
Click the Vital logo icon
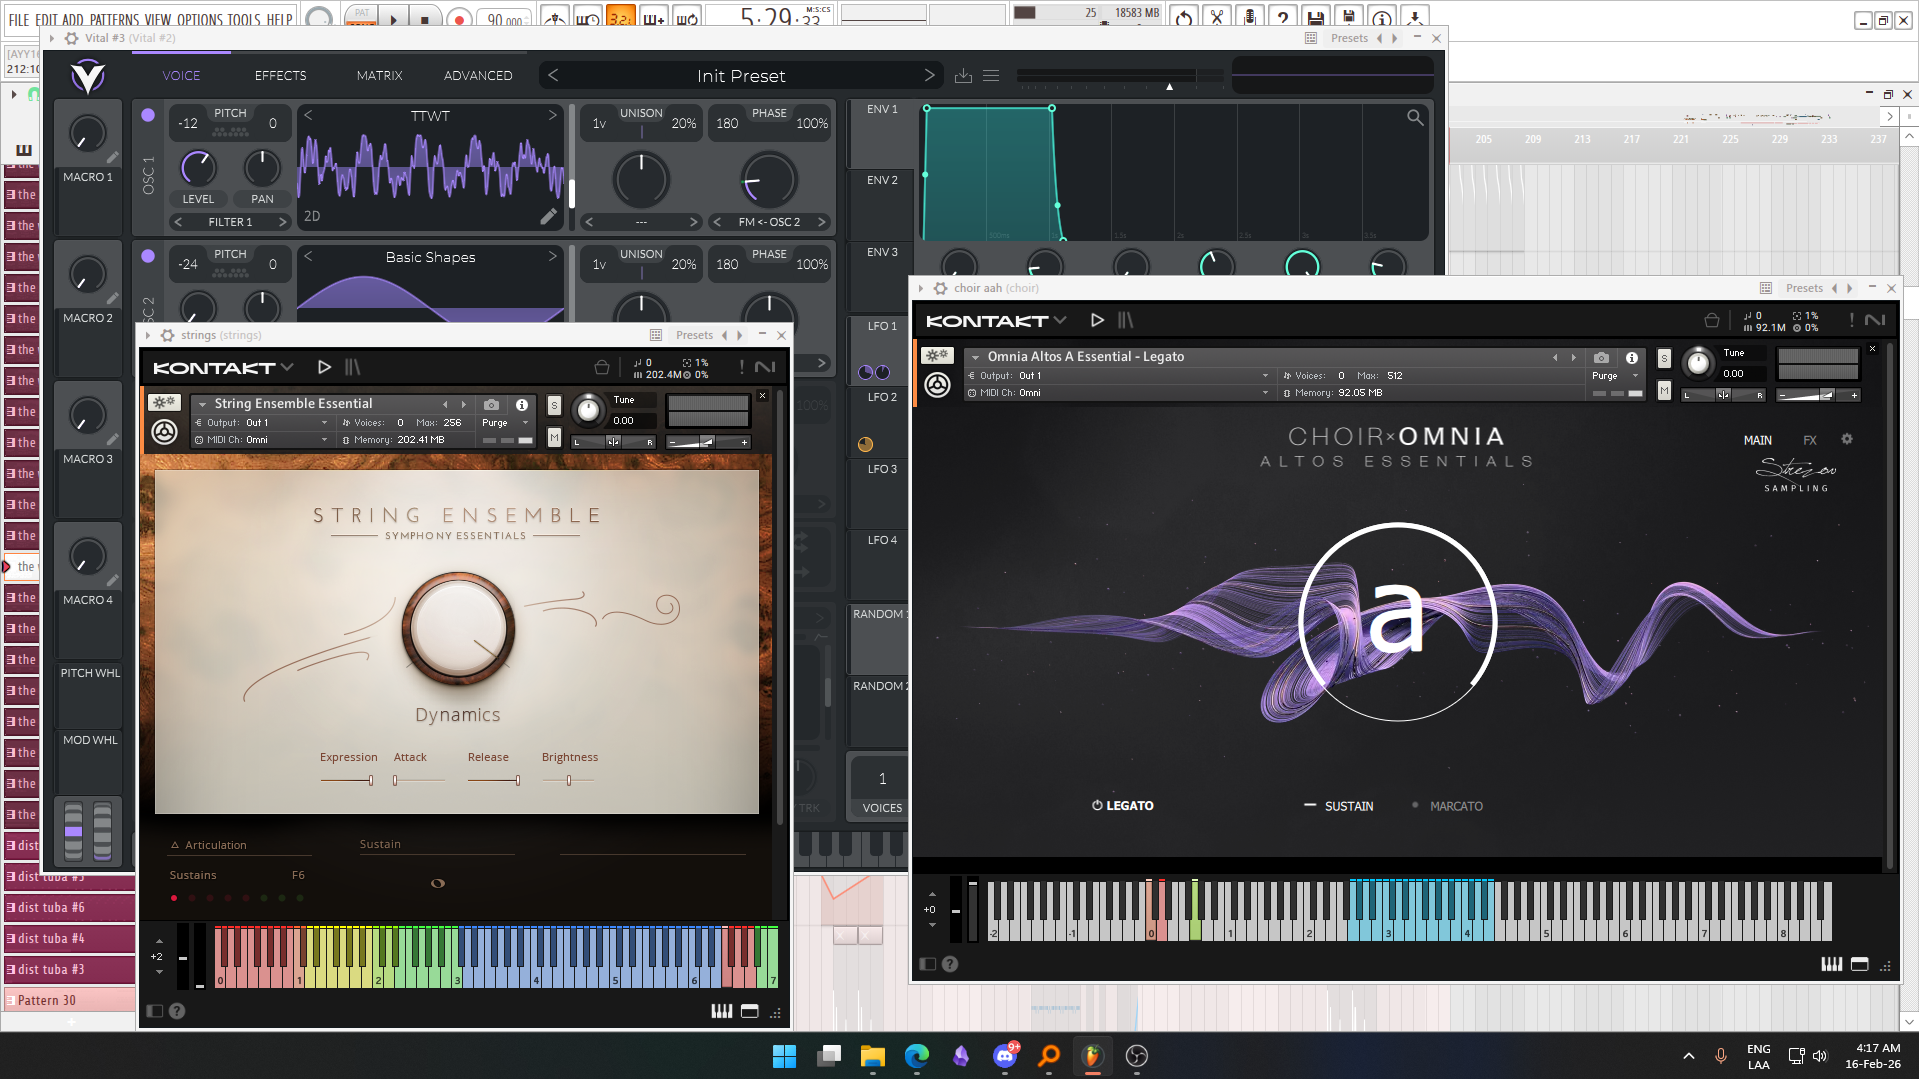88,76
